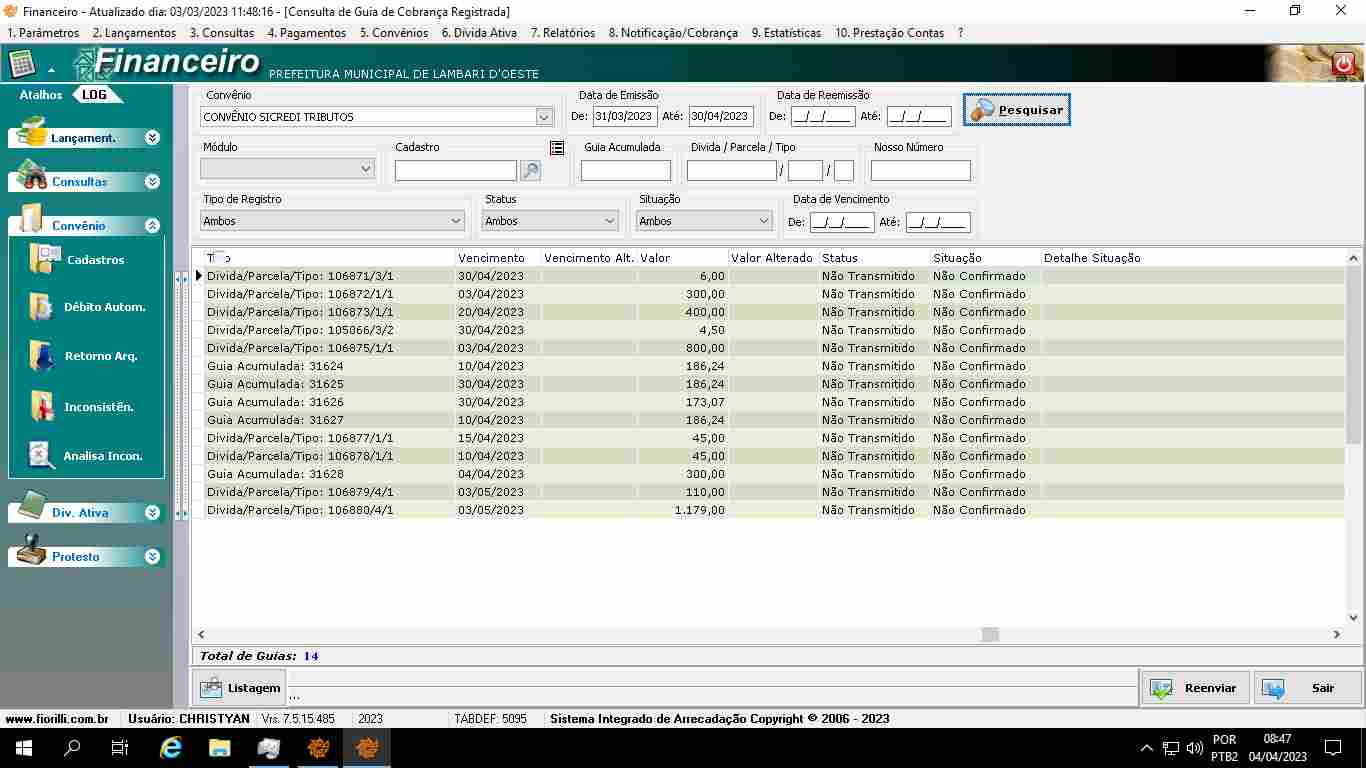
Task: Click the Cadastro search magnifier icon
Action: pyautogui.click(x=530, y=171)
